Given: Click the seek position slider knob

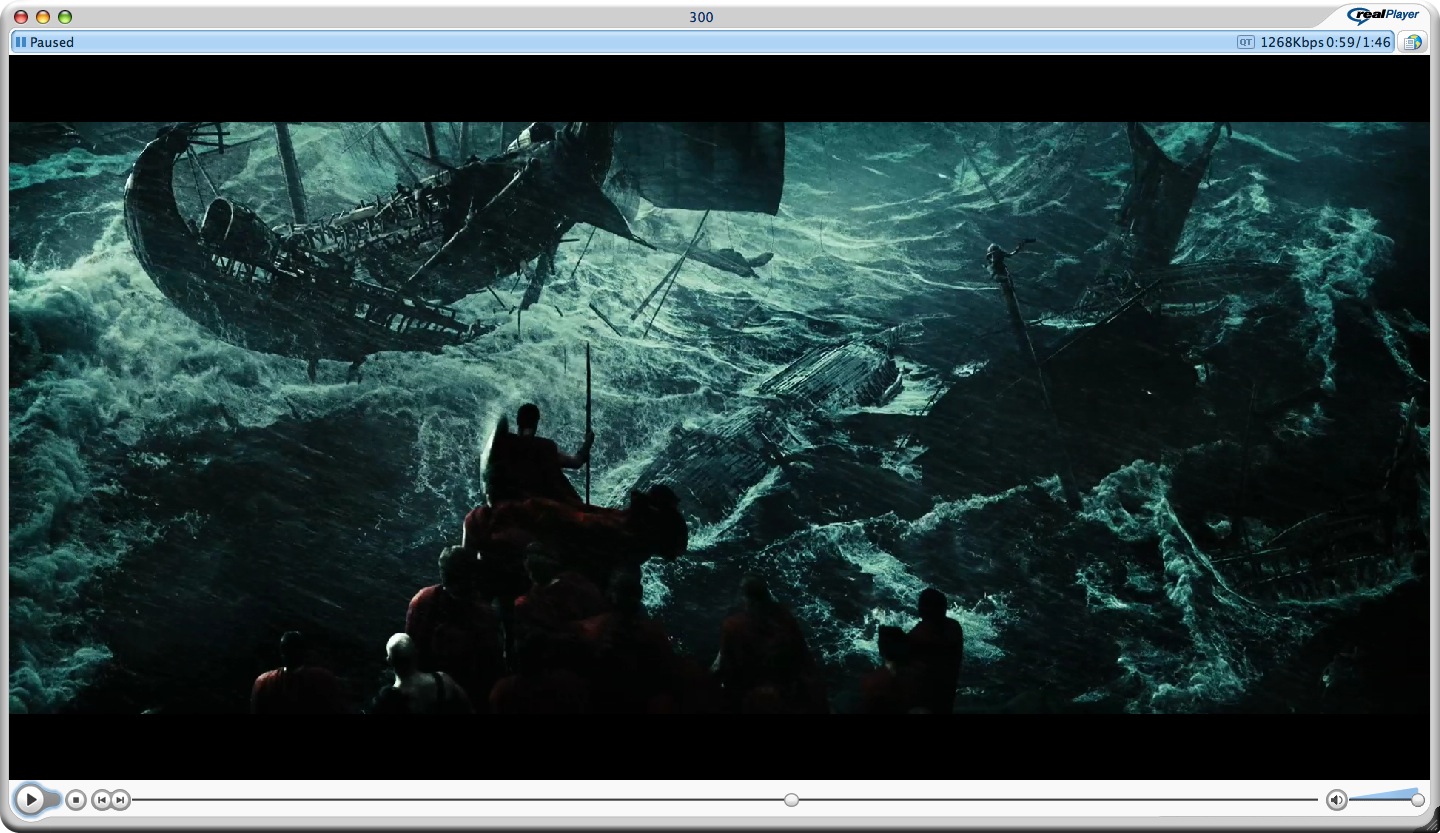Looking at the screenshot, I should pyautogui.click(x=791, y=800).
